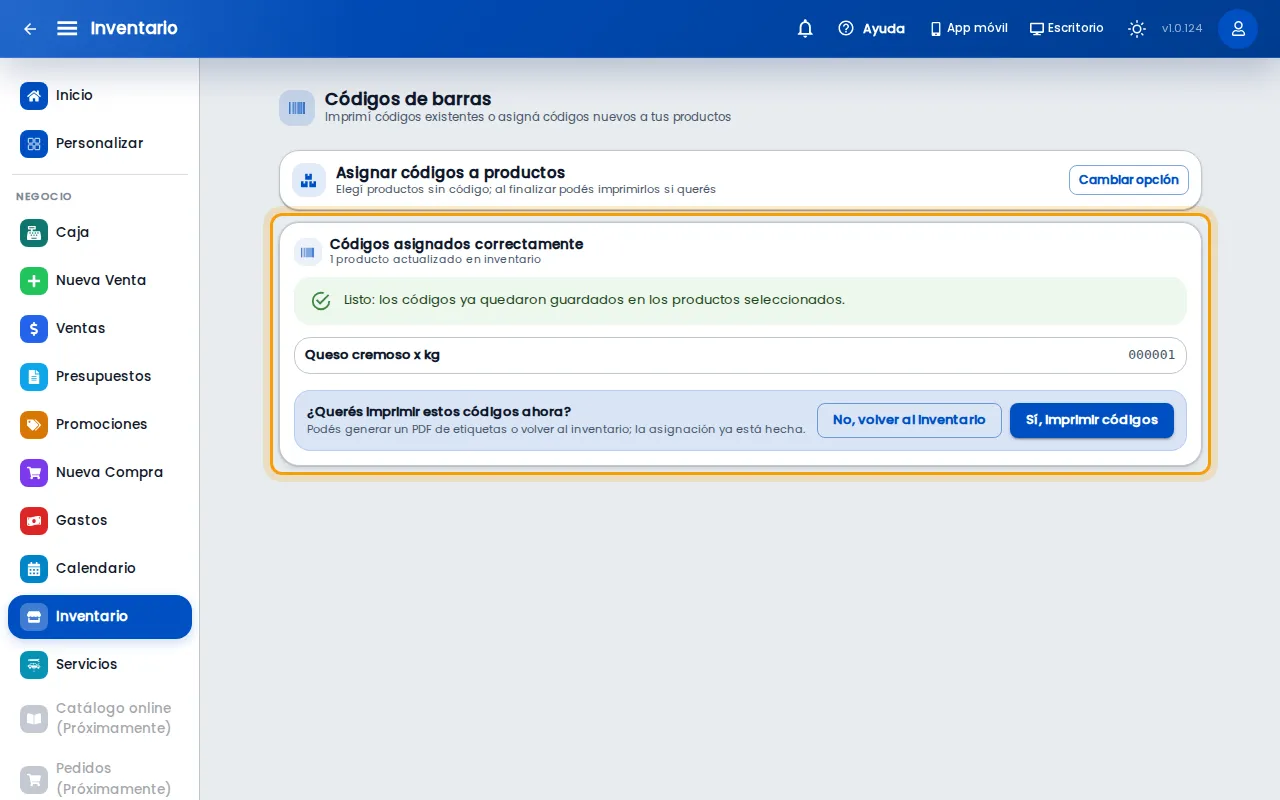The height and width of the screenshot is (800, 1280).
Task: Click the v1.0.124 version label
Action: pos(1182,28)
